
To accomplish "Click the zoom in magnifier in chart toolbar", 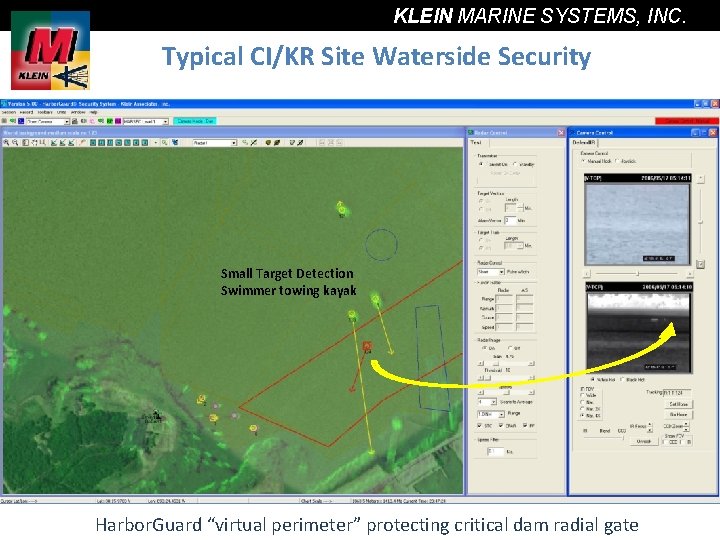I will pyautogui.click(x=6, y=143).
